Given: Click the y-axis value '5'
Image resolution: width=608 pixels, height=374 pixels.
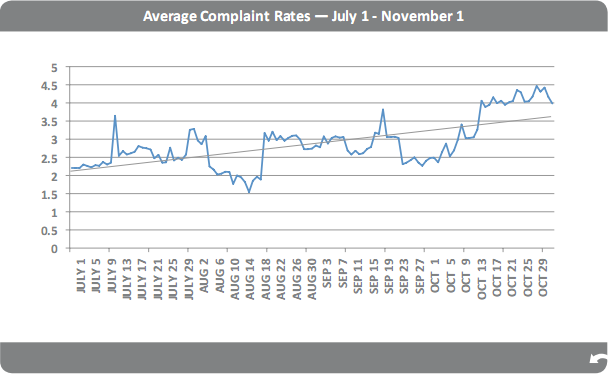Looking at the screenshot, I should click(x=54, y=68).
